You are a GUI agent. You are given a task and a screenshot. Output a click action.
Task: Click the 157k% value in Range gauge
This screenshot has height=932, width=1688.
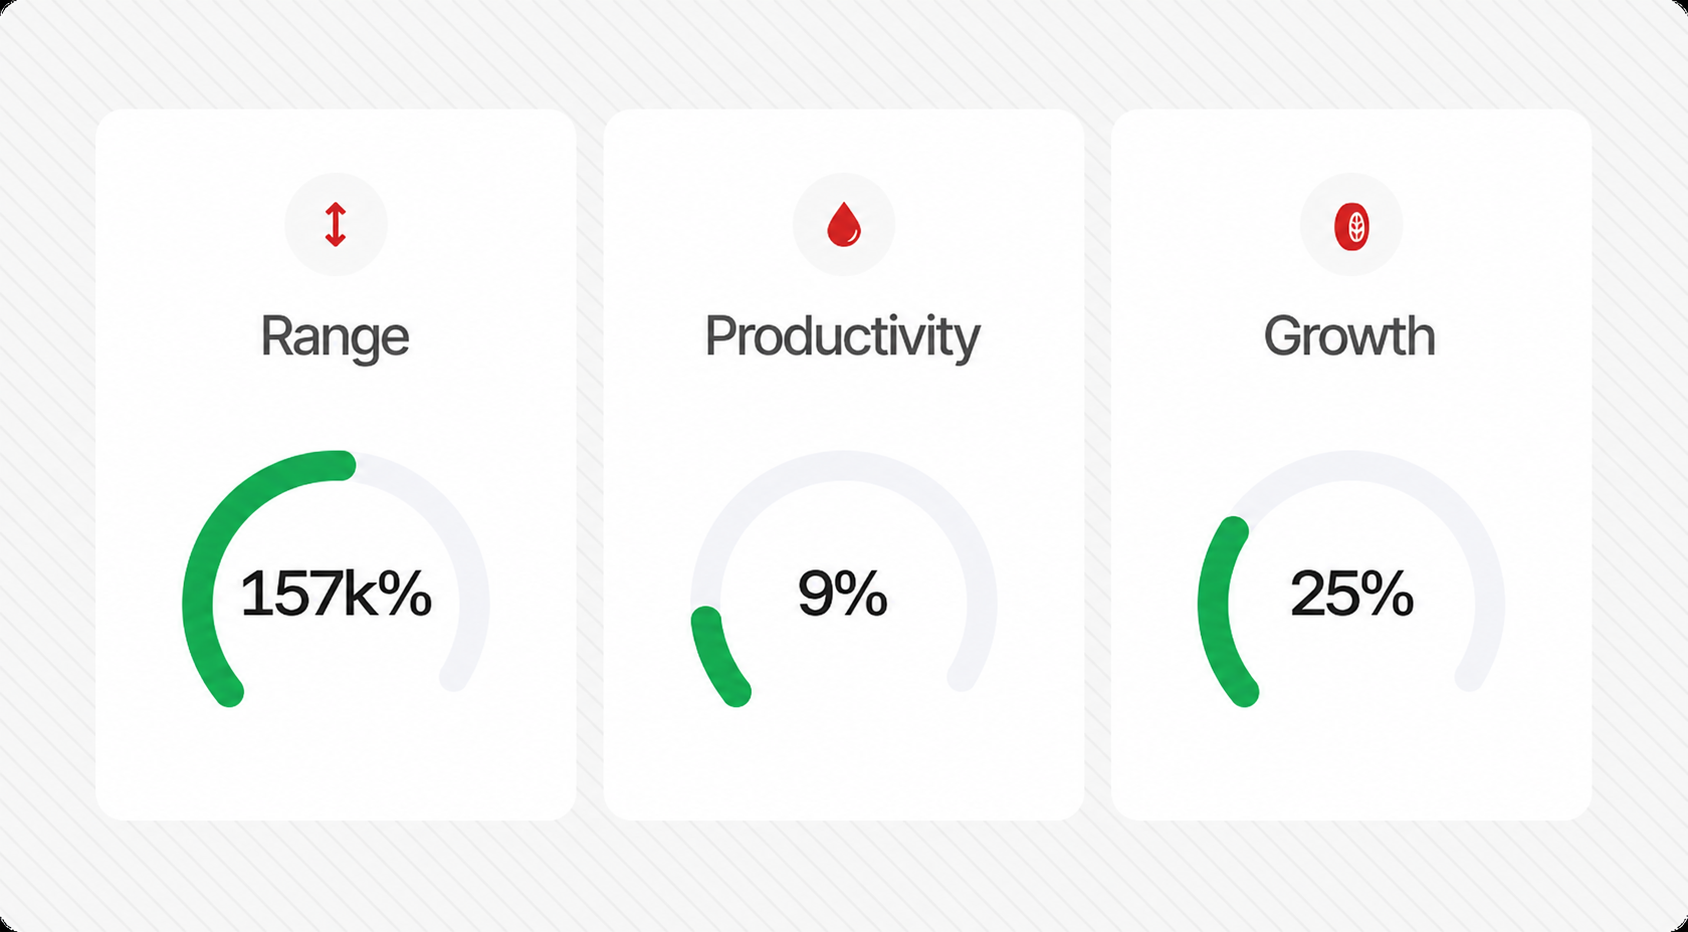336,594
